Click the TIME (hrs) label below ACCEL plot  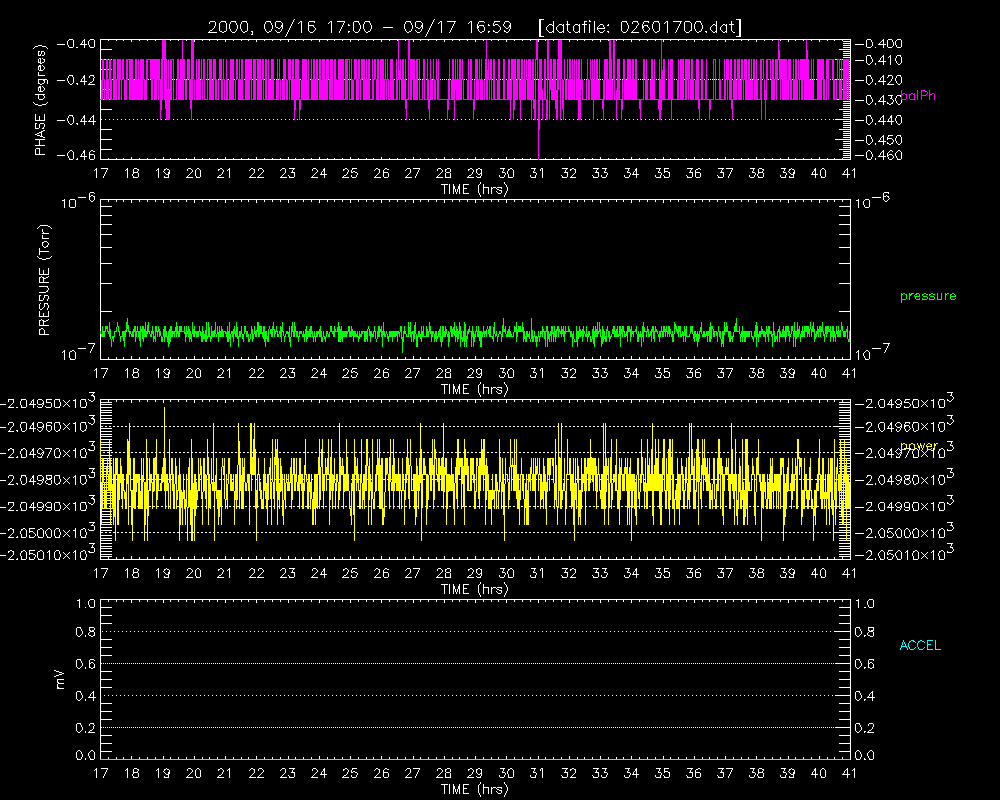pyautogui.click(x=475, y=790)
